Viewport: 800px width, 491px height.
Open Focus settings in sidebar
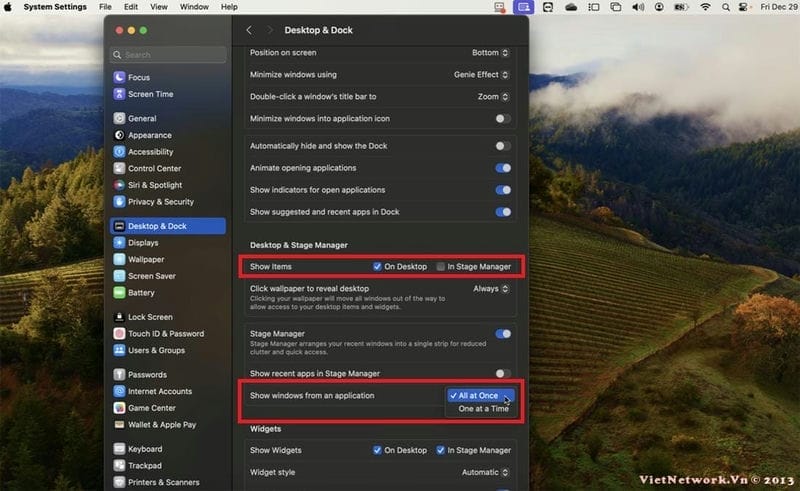pos(138,77)
